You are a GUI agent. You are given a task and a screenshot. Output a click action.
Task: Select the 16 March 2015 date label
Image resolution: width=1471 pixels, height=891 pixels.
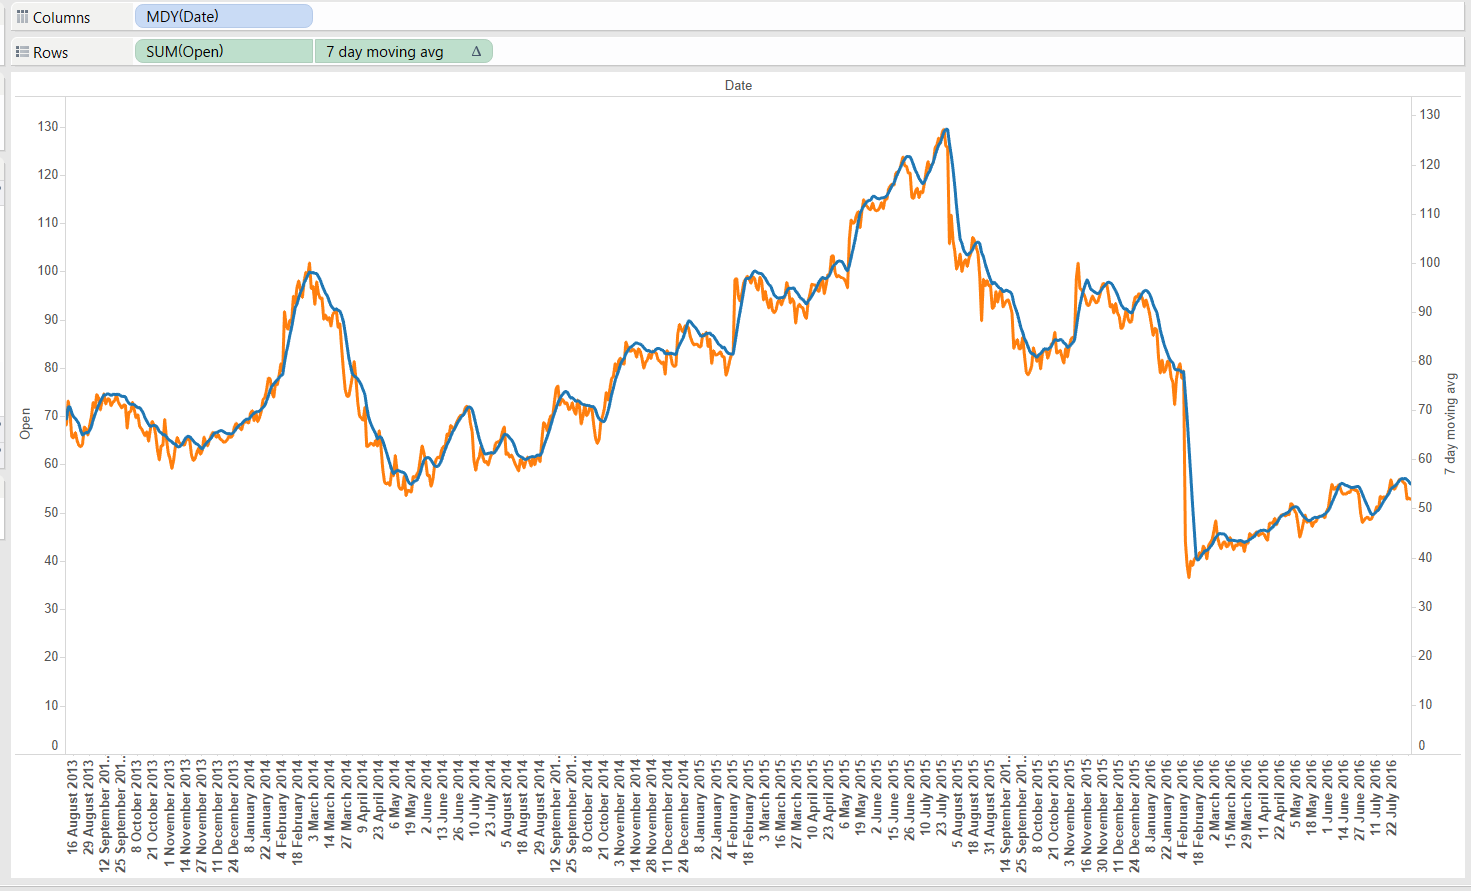pos(780,804)
